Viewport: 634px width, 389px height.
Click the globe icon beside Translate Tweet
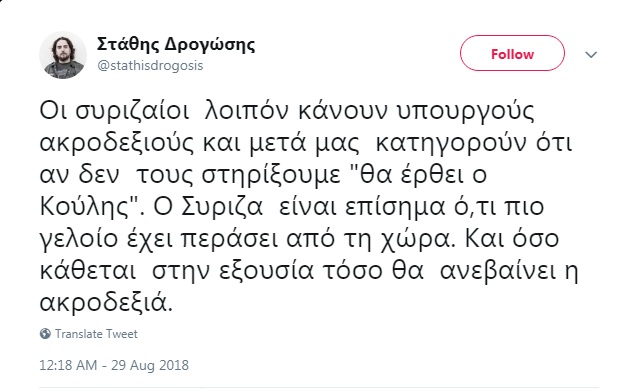pos(45,334)
